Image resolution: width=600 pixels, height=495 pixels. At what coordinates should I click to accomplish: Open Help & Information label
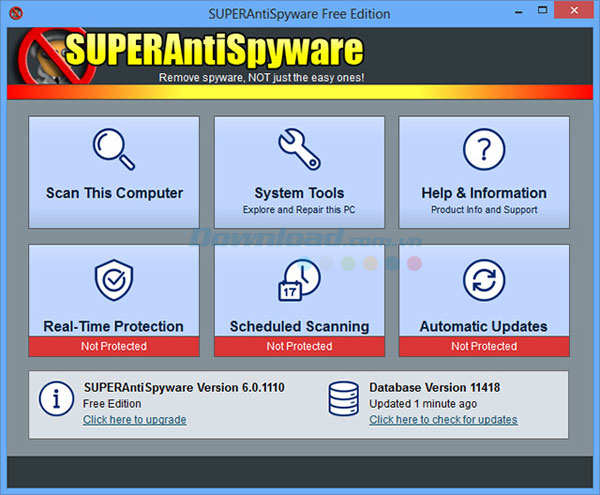[484, 193]
